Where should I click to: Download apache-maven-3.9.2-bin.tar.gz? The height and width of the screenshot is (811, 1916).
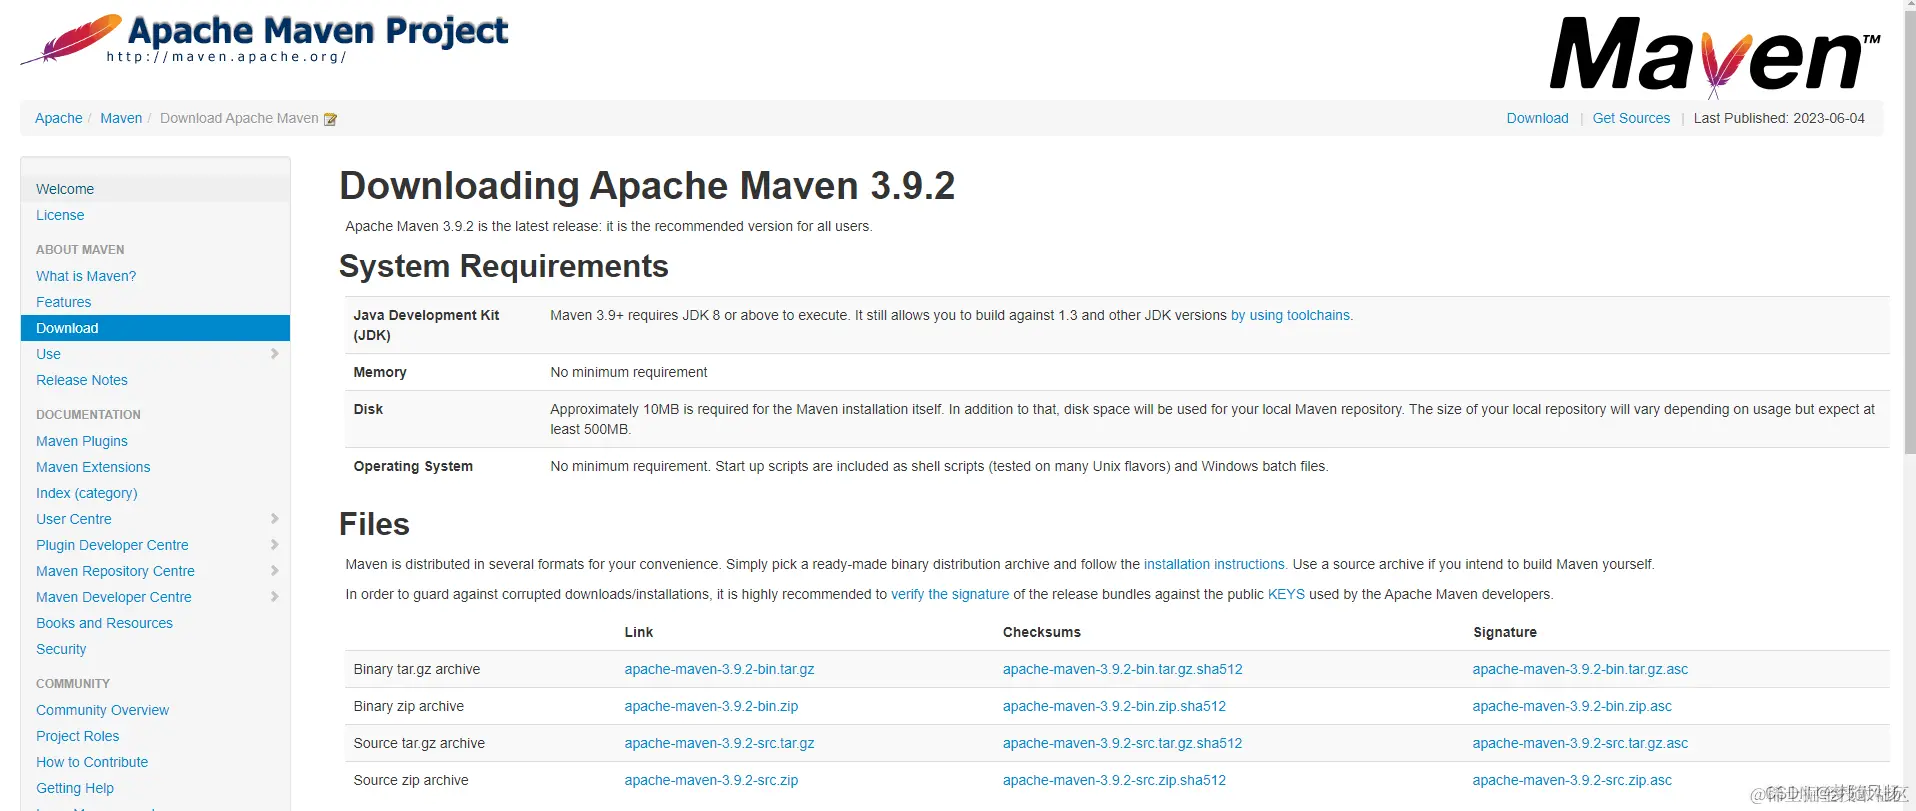point(719,669)
